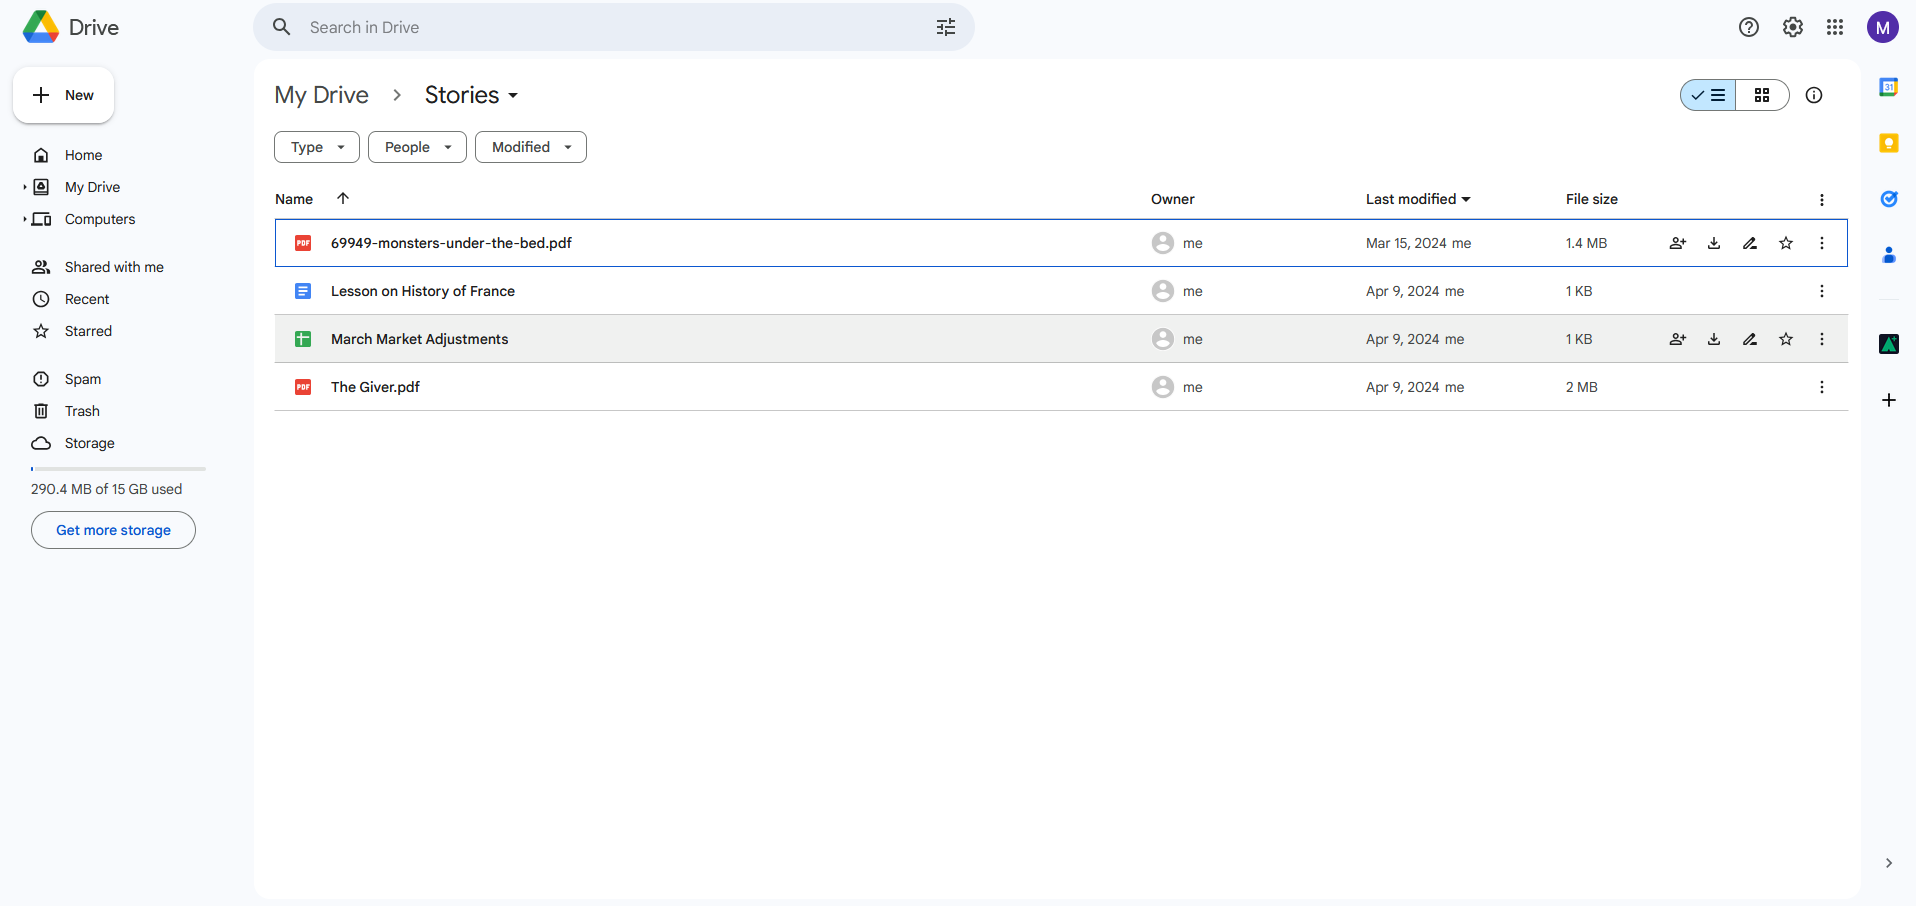The width and height of the screenshot is (1916, 906).
Task: Open Shared with me
Action: [115, 267]
